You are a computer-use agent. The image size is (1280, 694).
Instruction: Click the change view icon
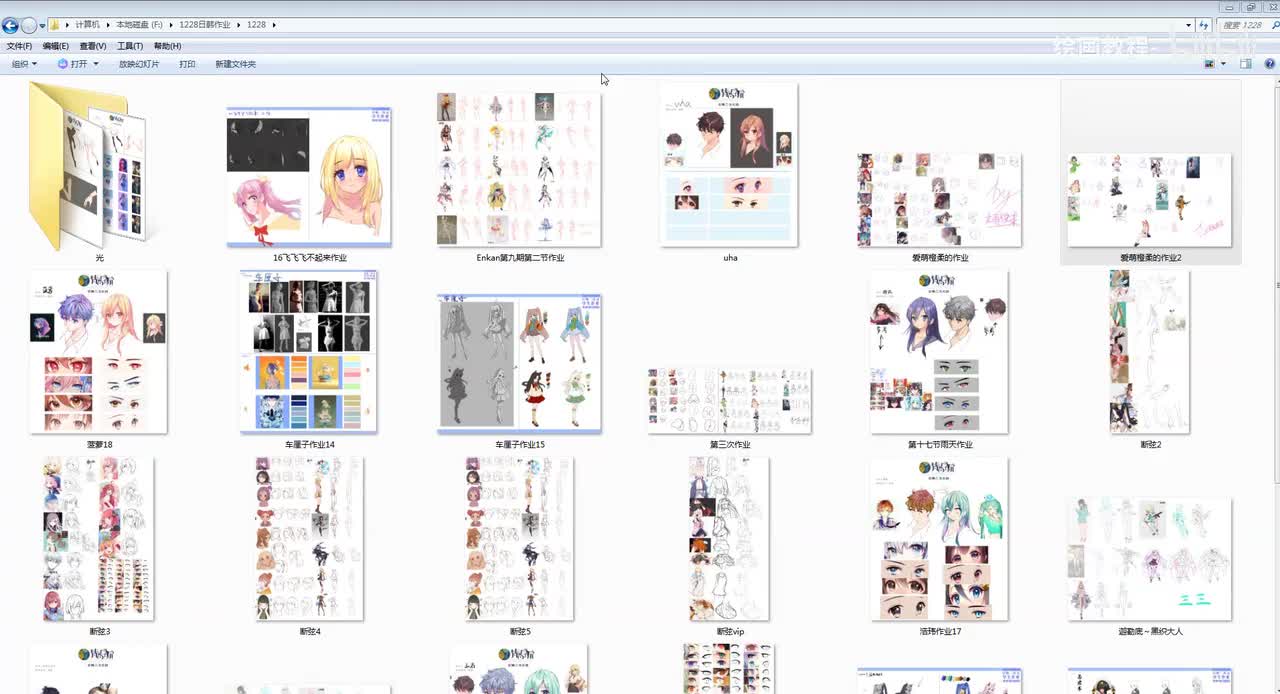coord(1210,64)
